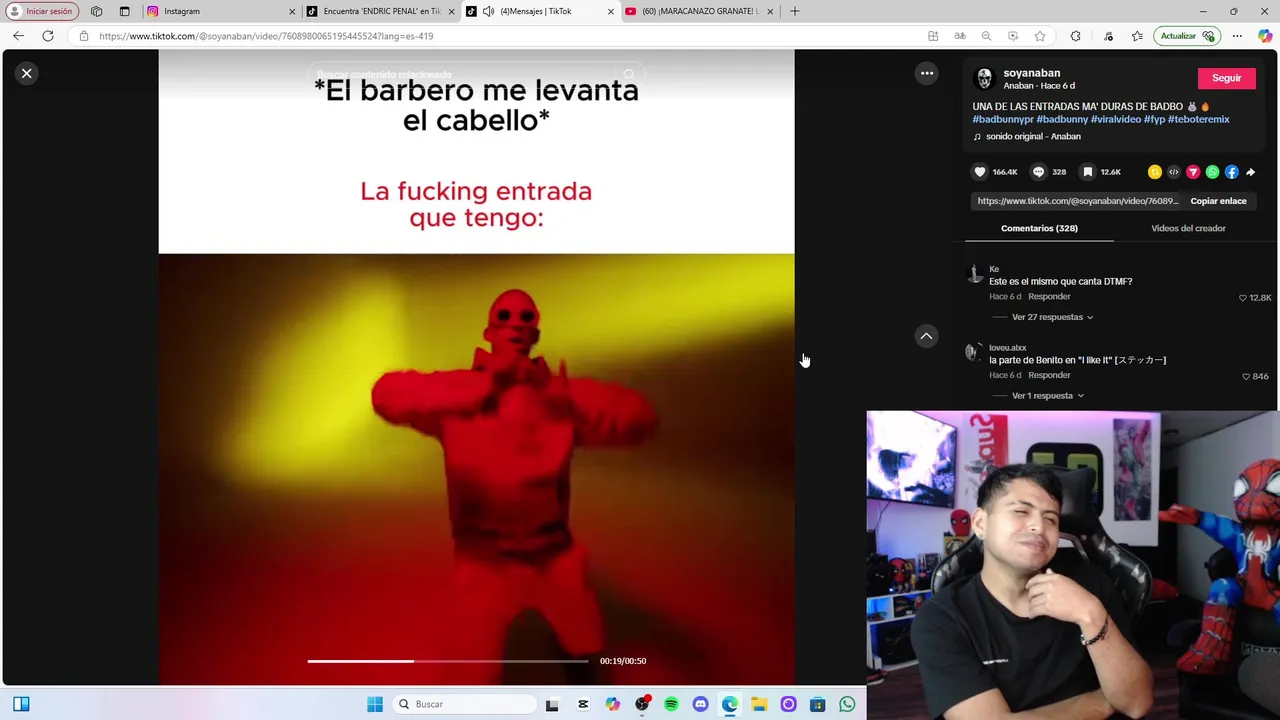1280x720 pixels.
Task: Close the TikTok video viewer with X
Action: point(27,73)
